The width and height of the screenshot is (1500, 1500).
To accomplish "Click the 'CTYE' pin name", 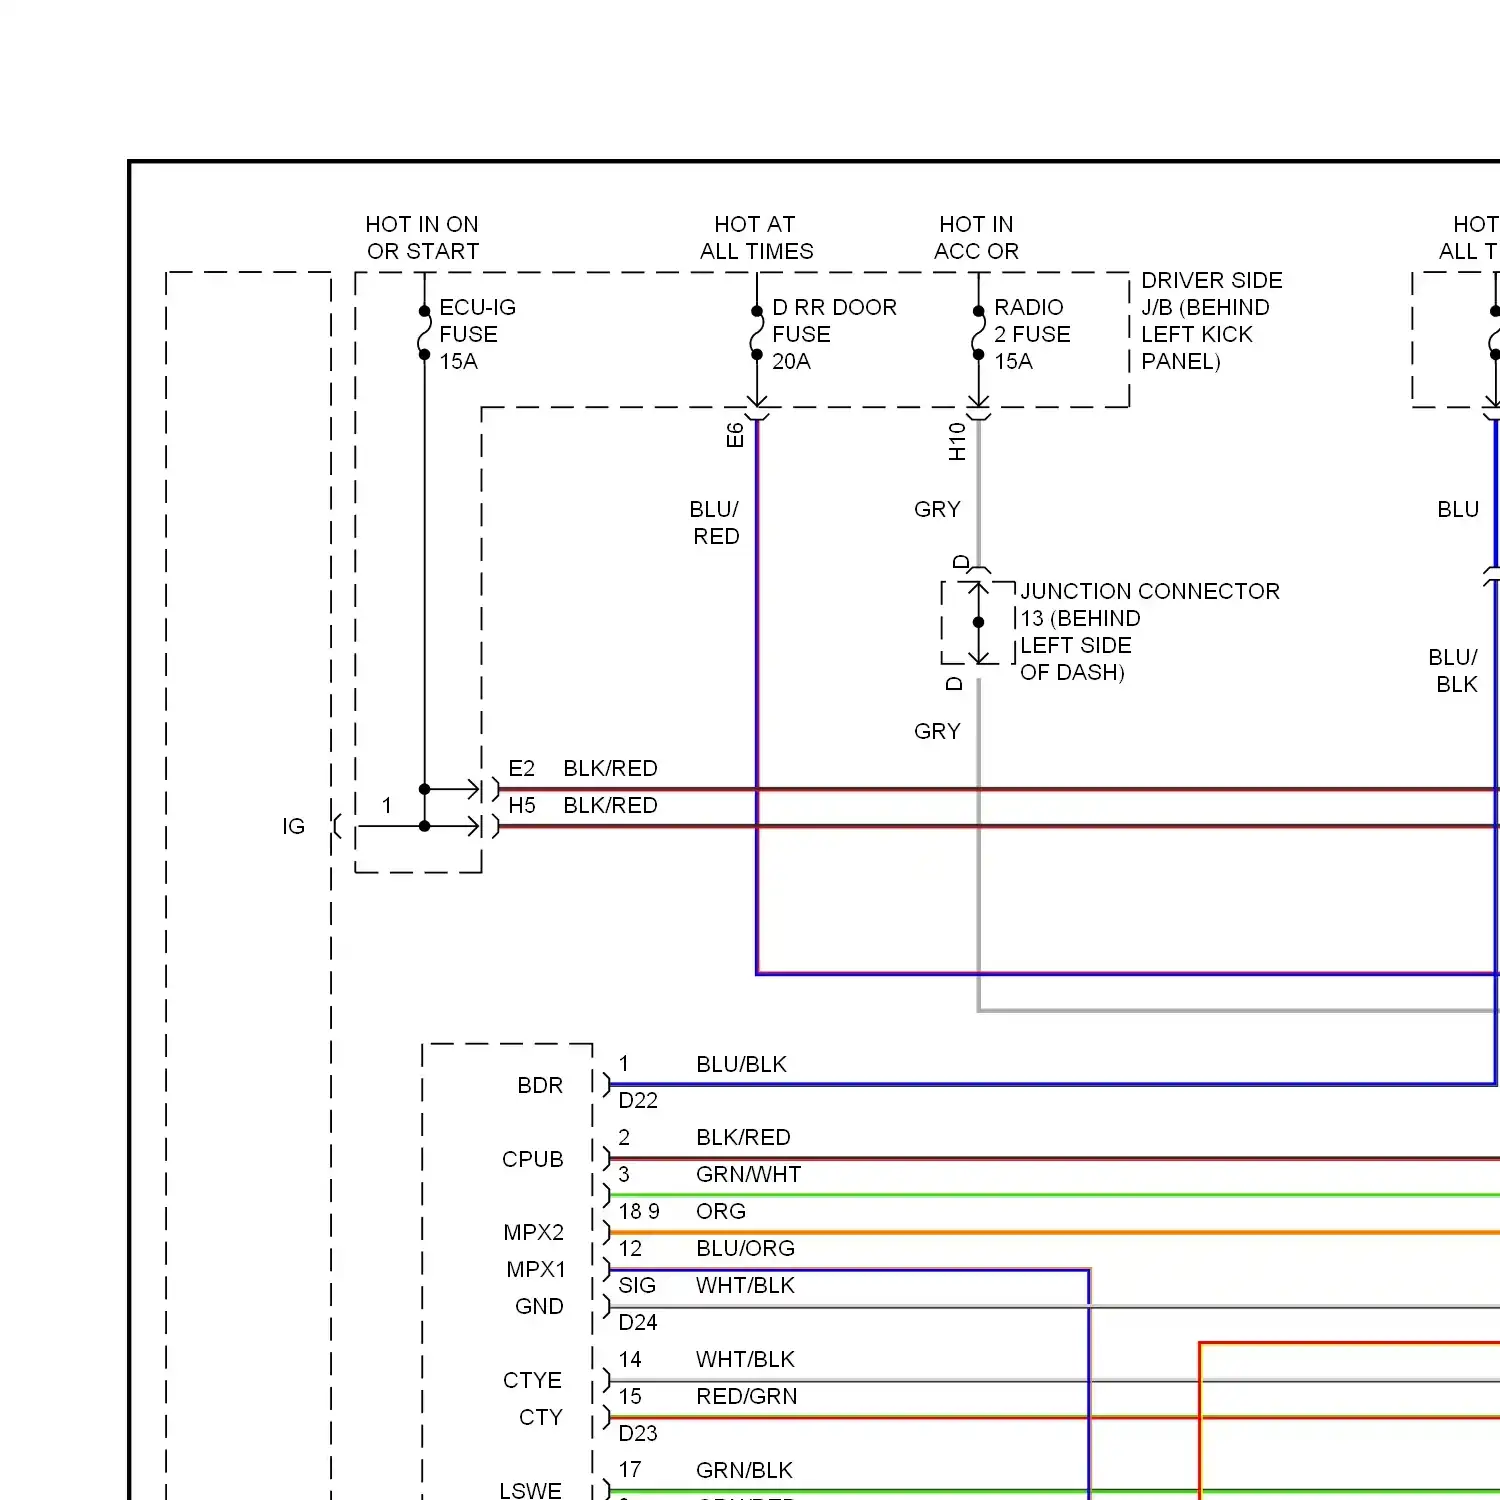I will point(533,1381).
